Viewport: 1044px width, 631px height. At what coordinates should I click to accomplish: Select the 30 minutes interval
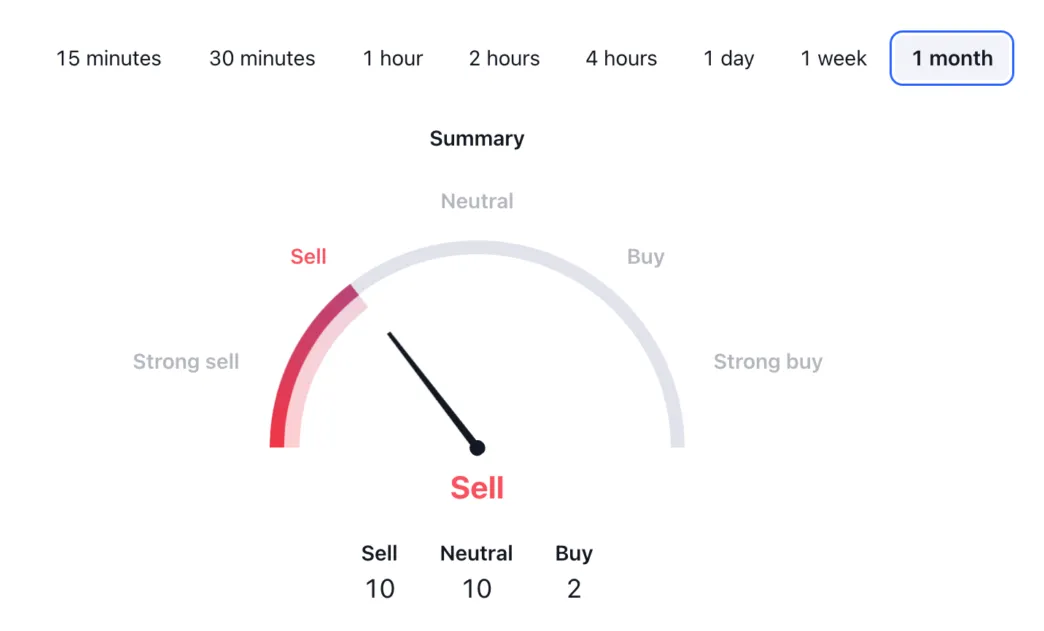[x=261, y=58]
